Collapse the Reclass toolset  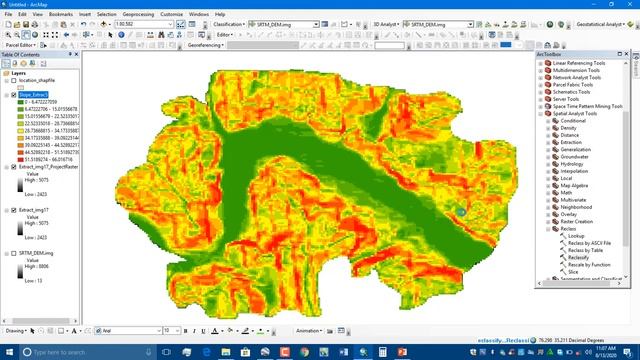point(548,229)
